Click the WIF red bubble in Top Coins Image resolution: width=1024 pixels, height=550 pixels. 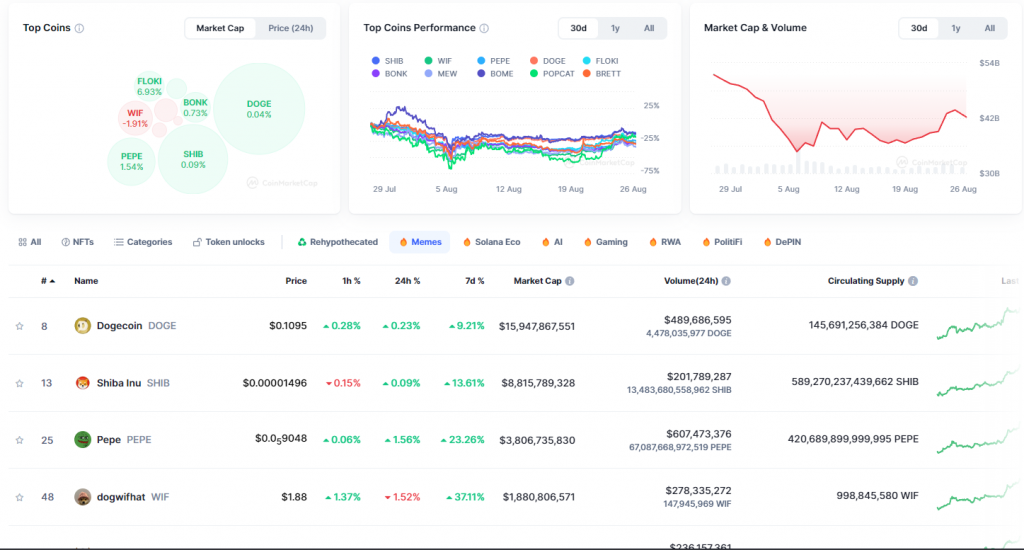click(135, 118)
